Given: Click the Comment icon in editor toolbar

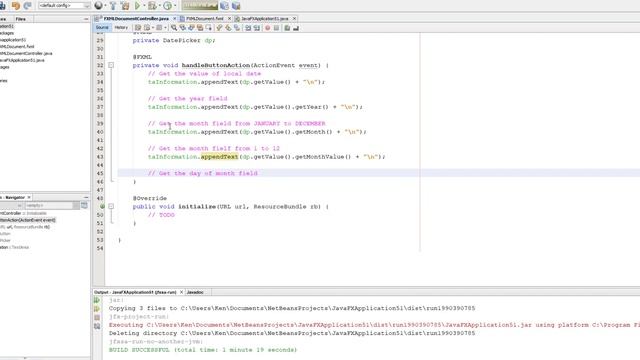Looking at the screenshot, I should [x=287, y=28].
